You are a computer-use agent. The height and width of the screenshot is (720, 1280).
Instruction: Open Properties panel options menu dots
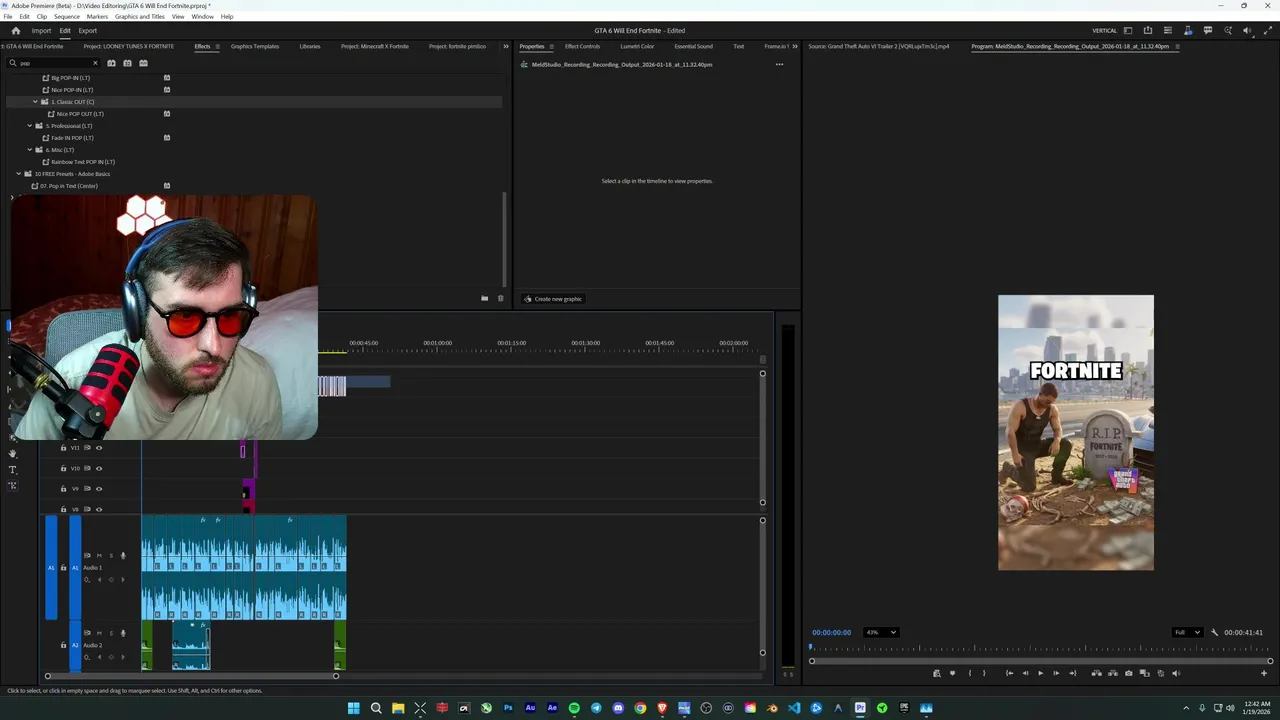click(x=779, y=64)
